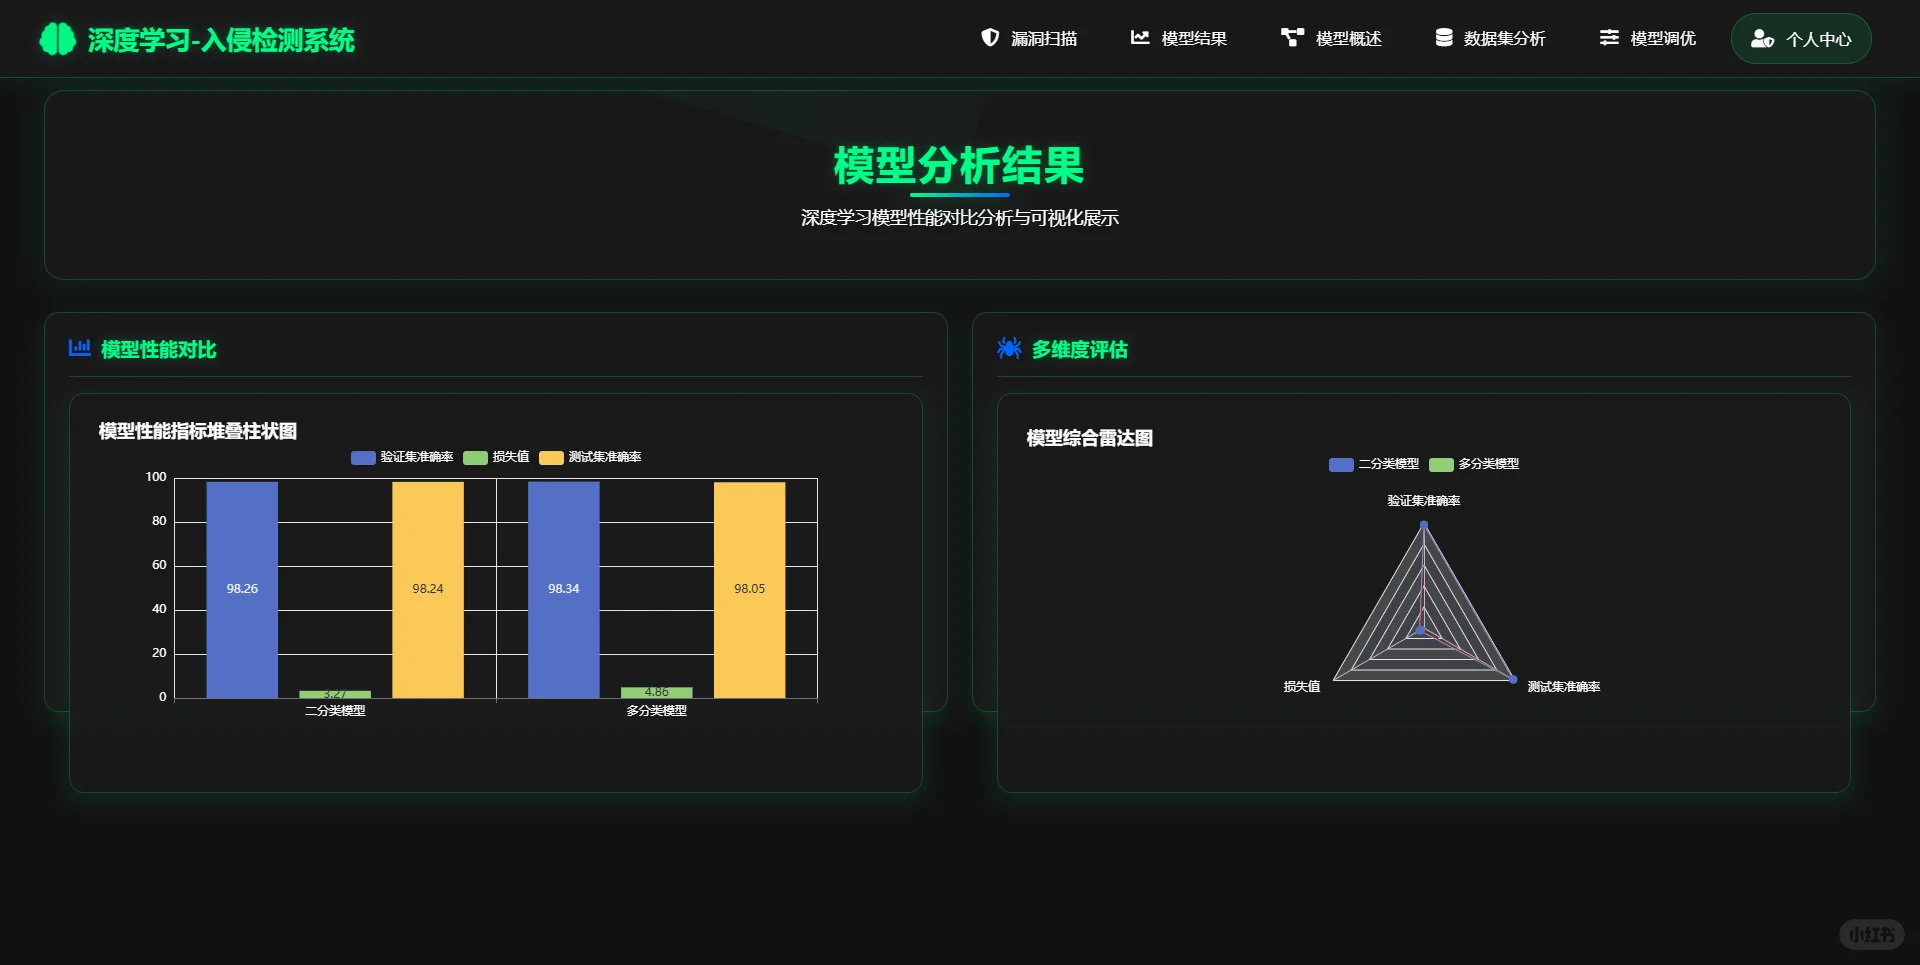
Task: Open 个人中心
Action: tap(1800, 38)
